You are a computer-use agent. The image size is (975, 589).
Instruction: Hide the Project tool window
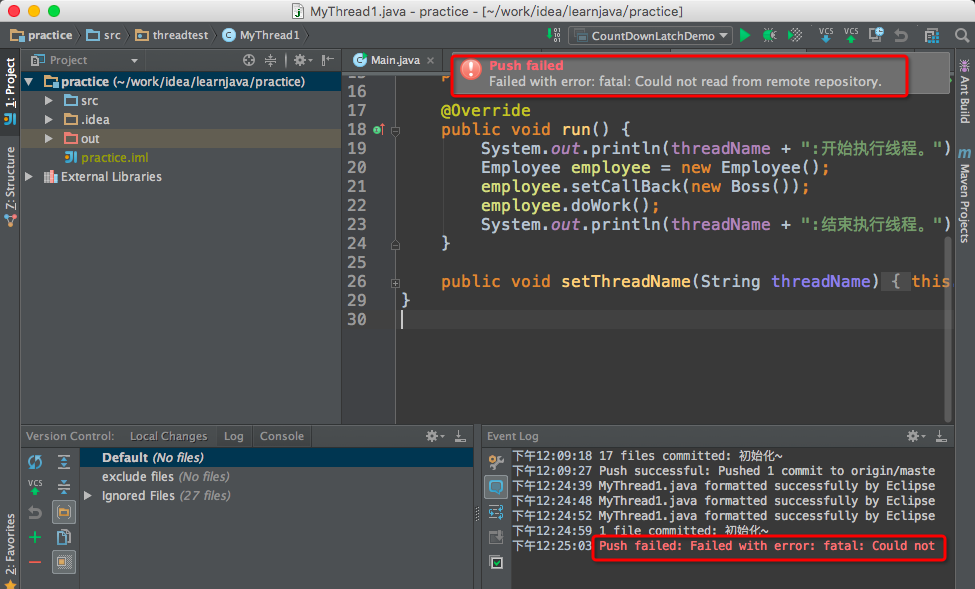pyautogui.click(x=328, y=60)
